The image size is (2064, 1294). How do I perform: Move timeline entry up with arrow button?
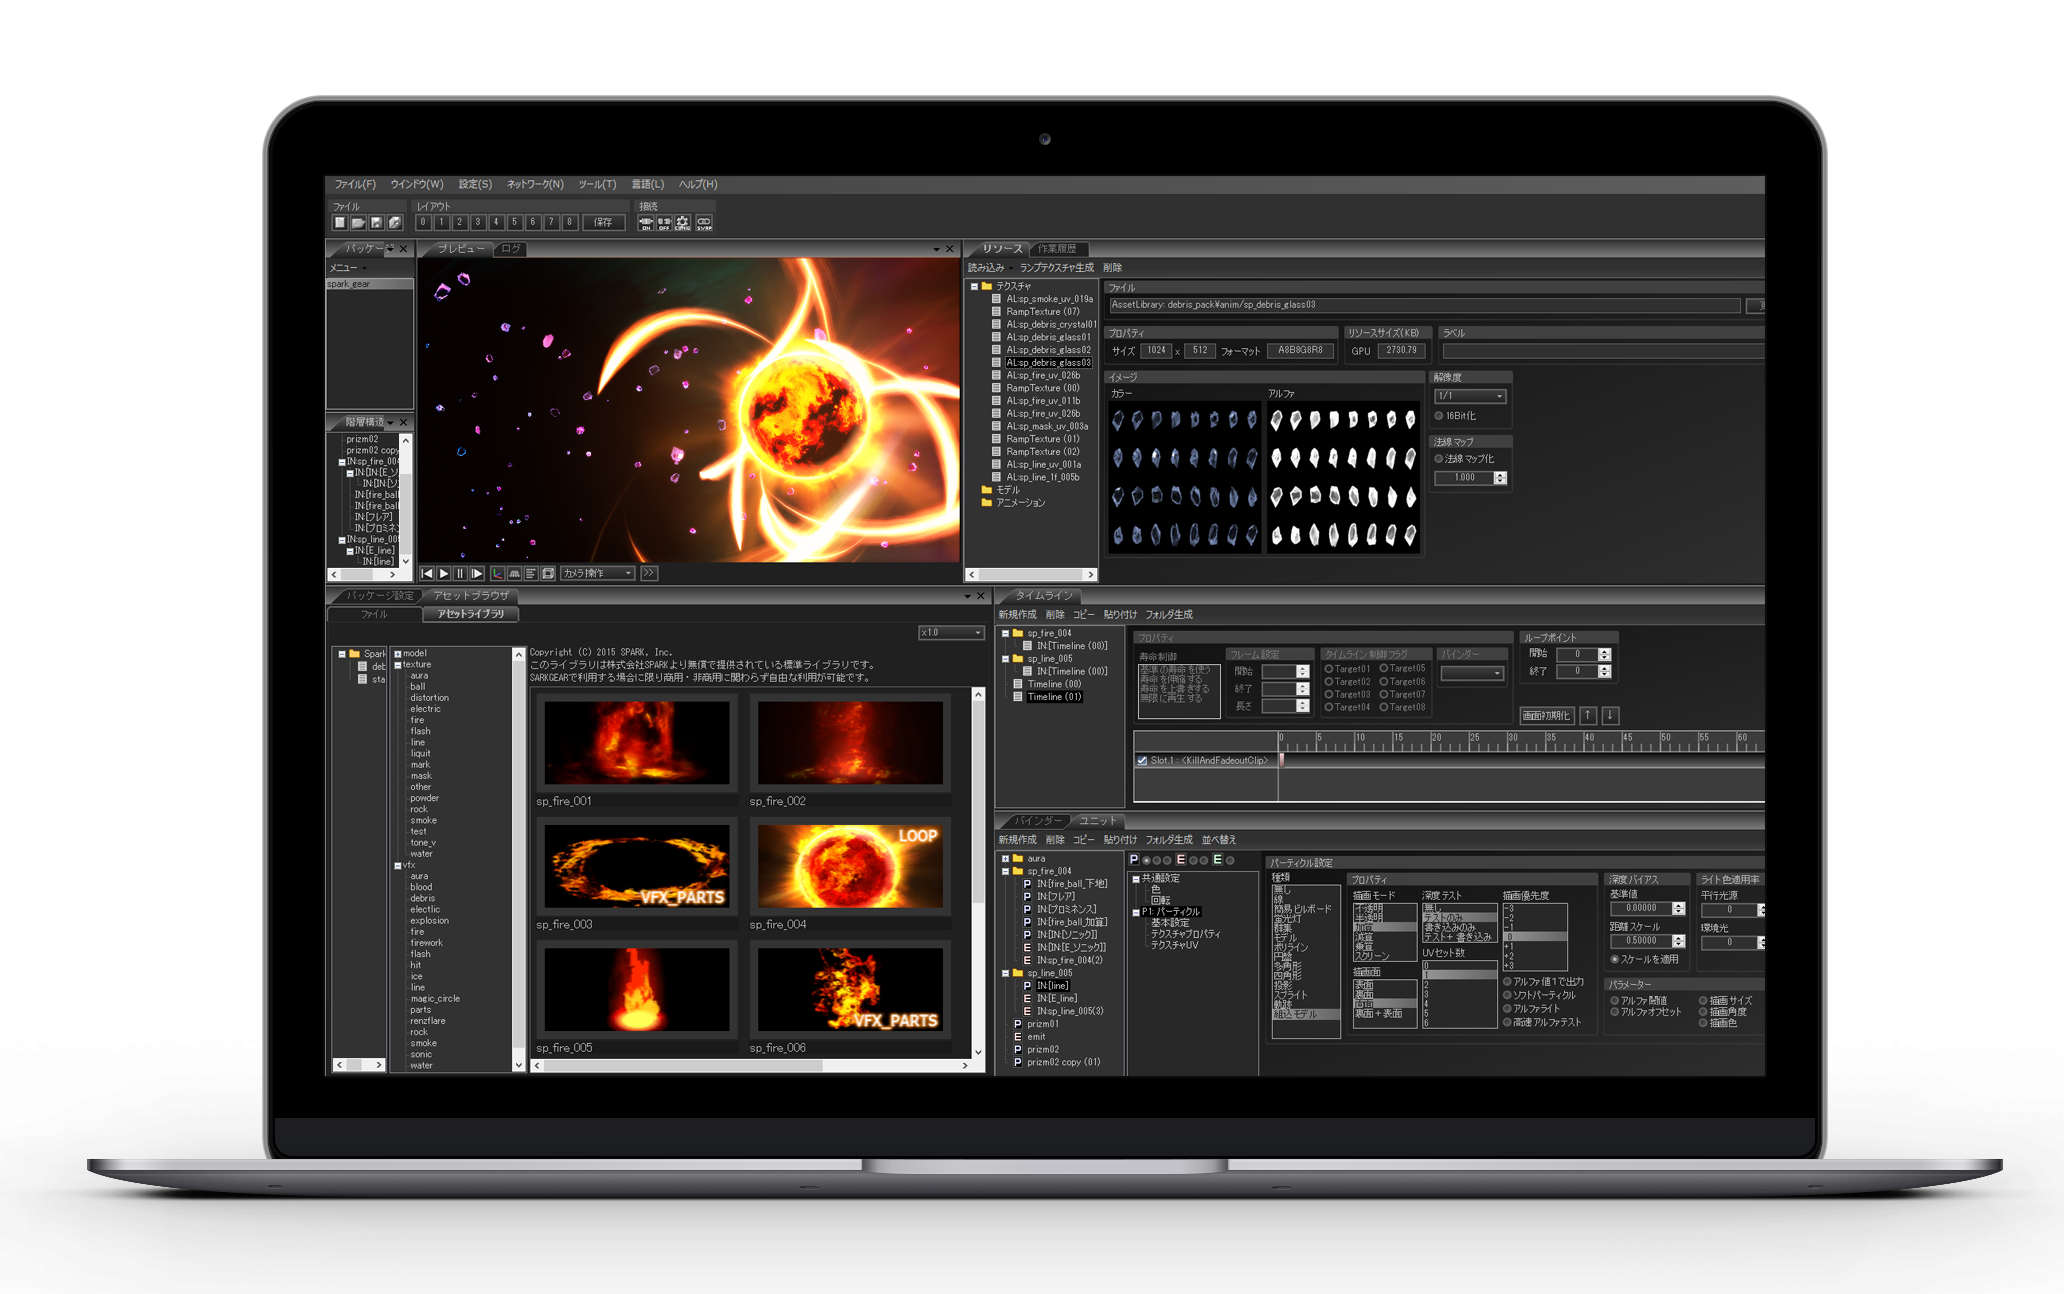[x=1587, y=715]
